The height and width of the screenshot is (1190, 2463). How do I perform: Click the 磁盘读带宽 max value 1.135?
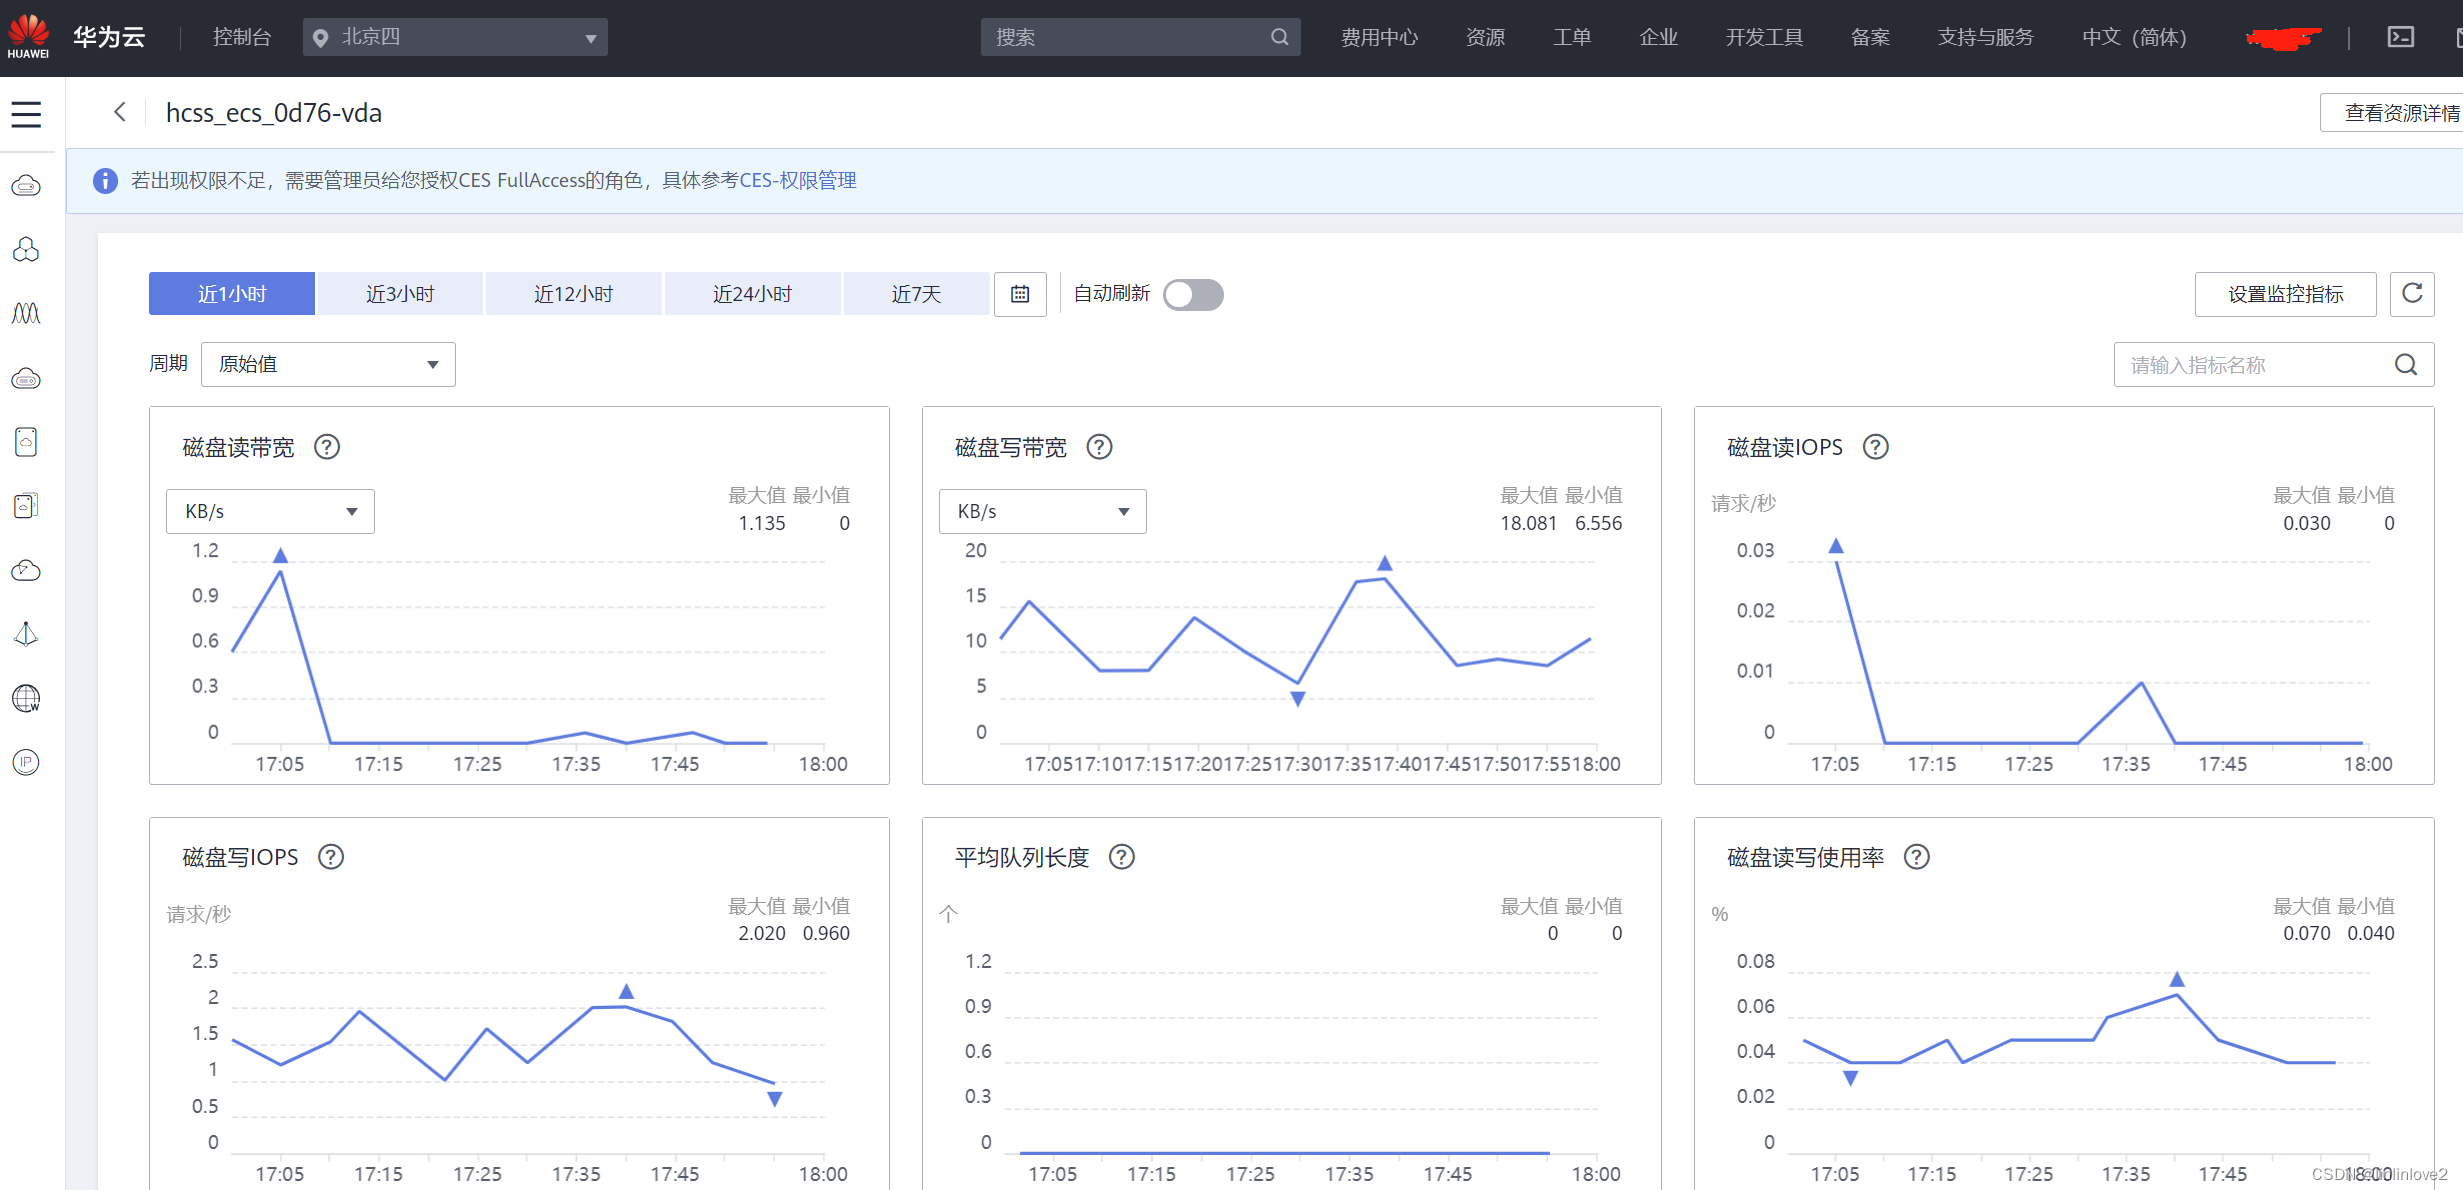762,523
